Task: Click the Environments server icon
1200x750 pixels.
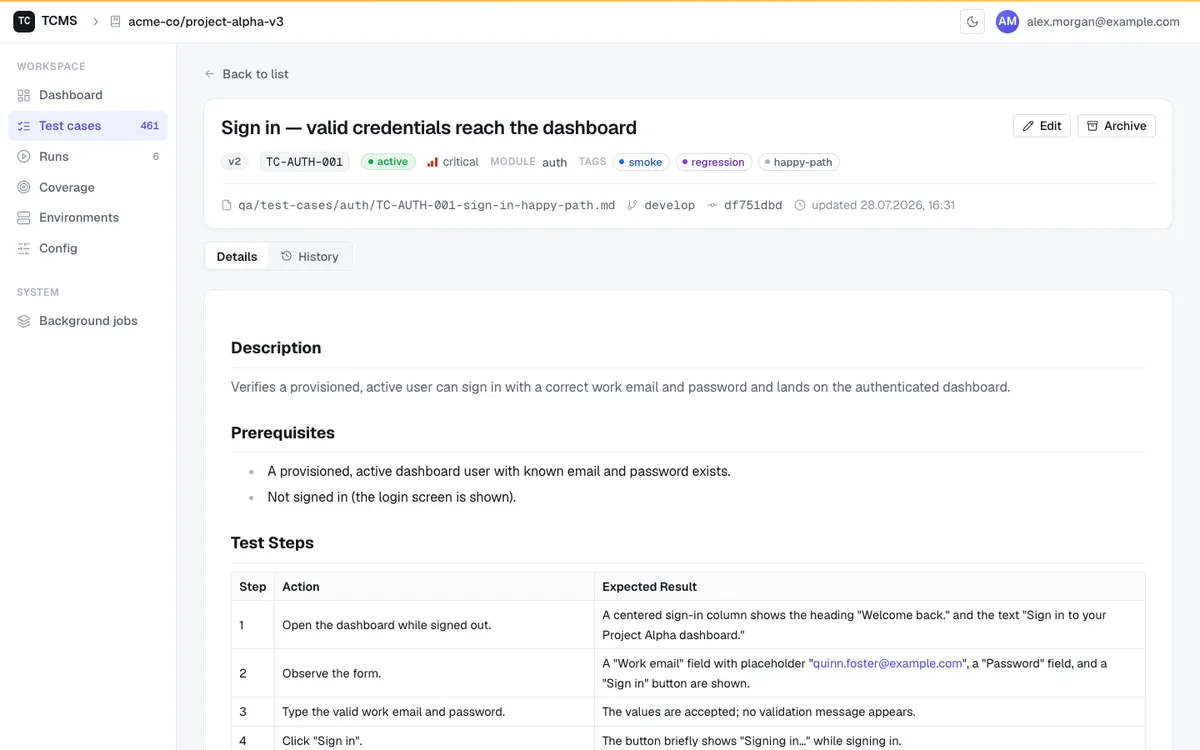Action: pos(24,217)
